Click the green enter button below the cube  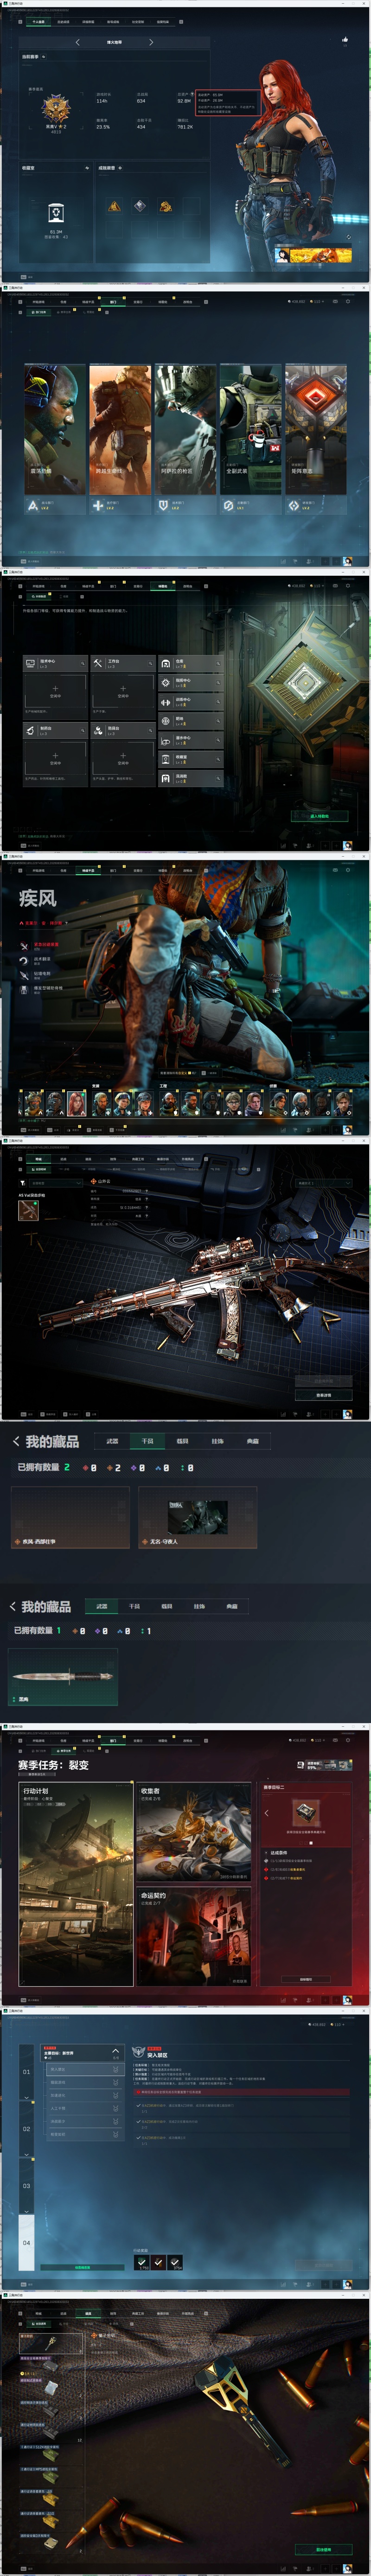pos(319,816)
